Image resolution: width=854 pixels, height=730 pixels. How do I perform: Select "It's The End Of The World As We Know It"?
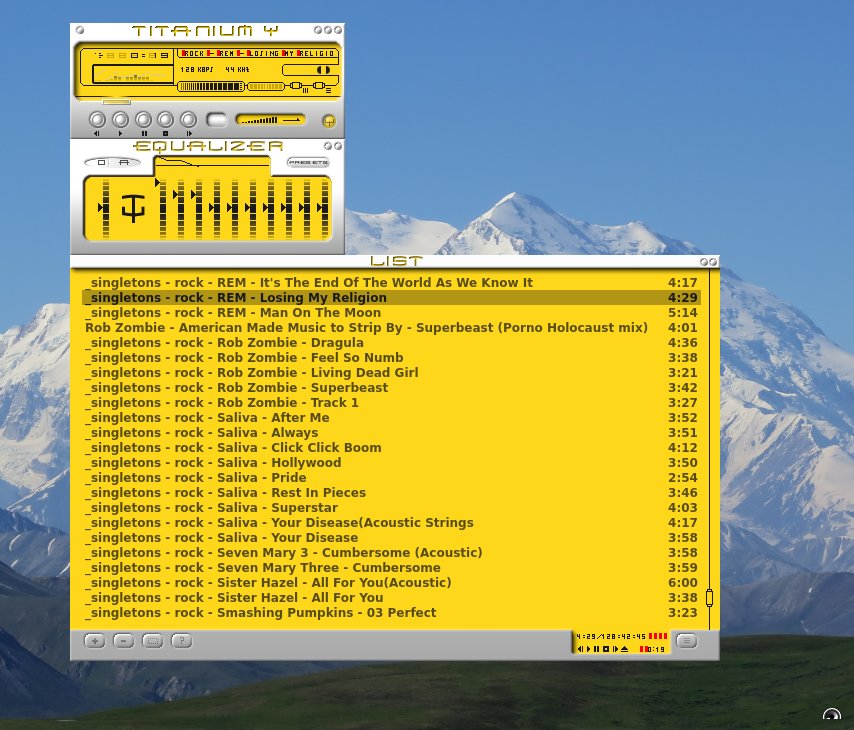point(391,282)
